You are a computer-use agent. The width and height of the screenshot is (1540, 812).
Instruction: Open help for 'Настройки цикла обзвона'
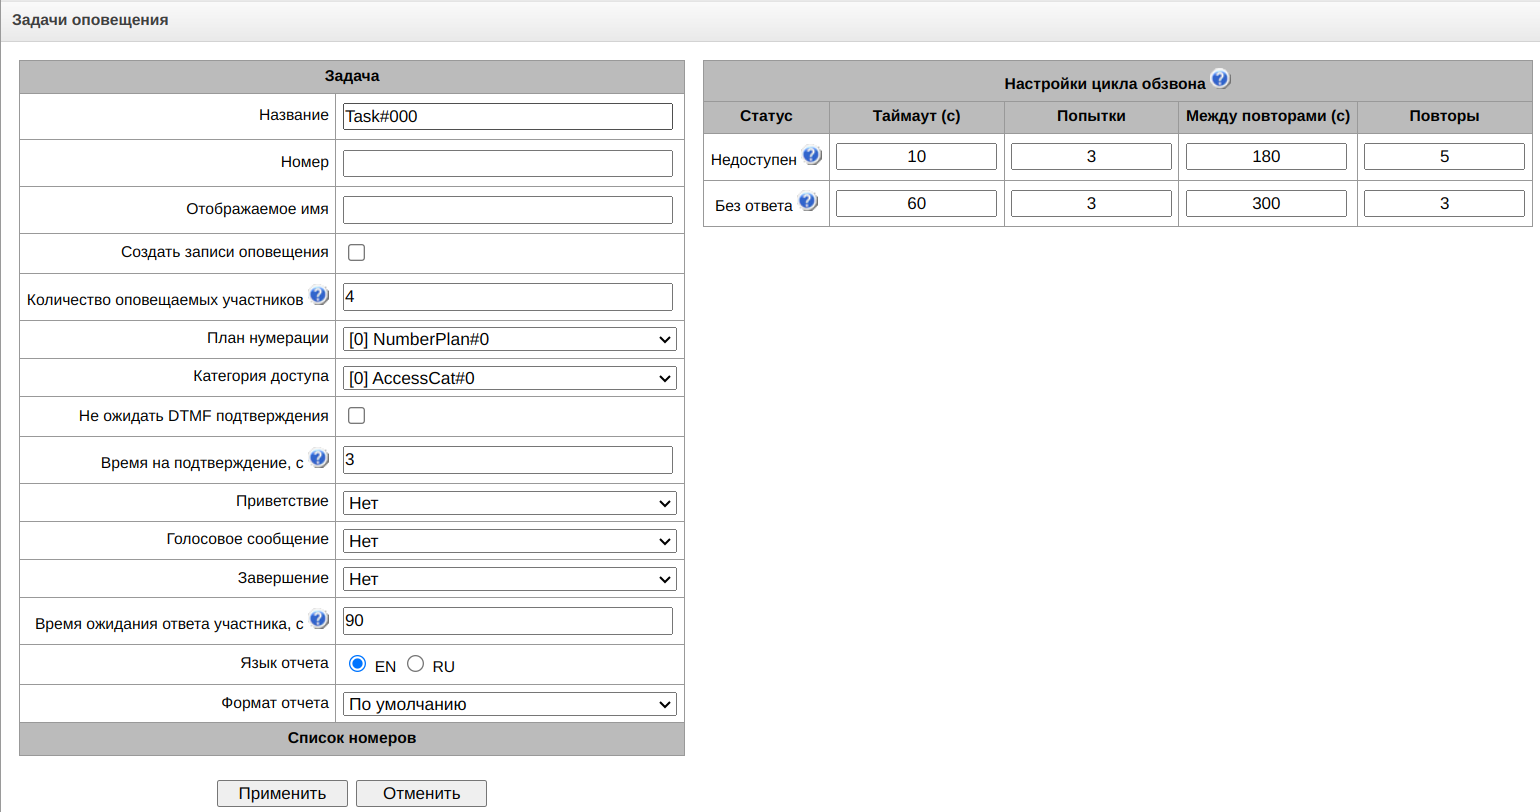click(1220, 79)
